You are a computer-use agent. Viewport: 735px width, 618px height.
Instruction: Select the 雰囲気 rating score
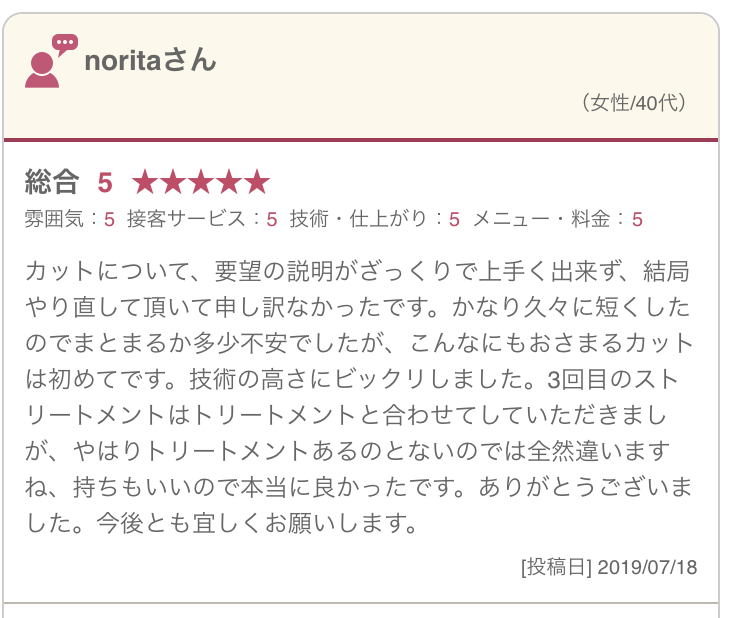(x=109, y=219)
